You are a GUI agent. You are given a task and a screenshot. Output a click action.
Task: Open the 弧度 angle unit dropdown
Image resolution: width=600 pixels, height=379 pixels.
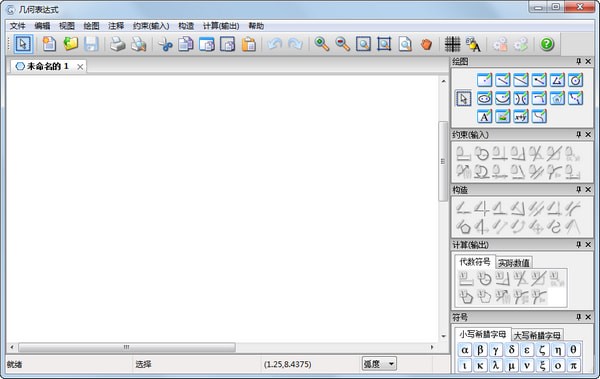(379, 364)
